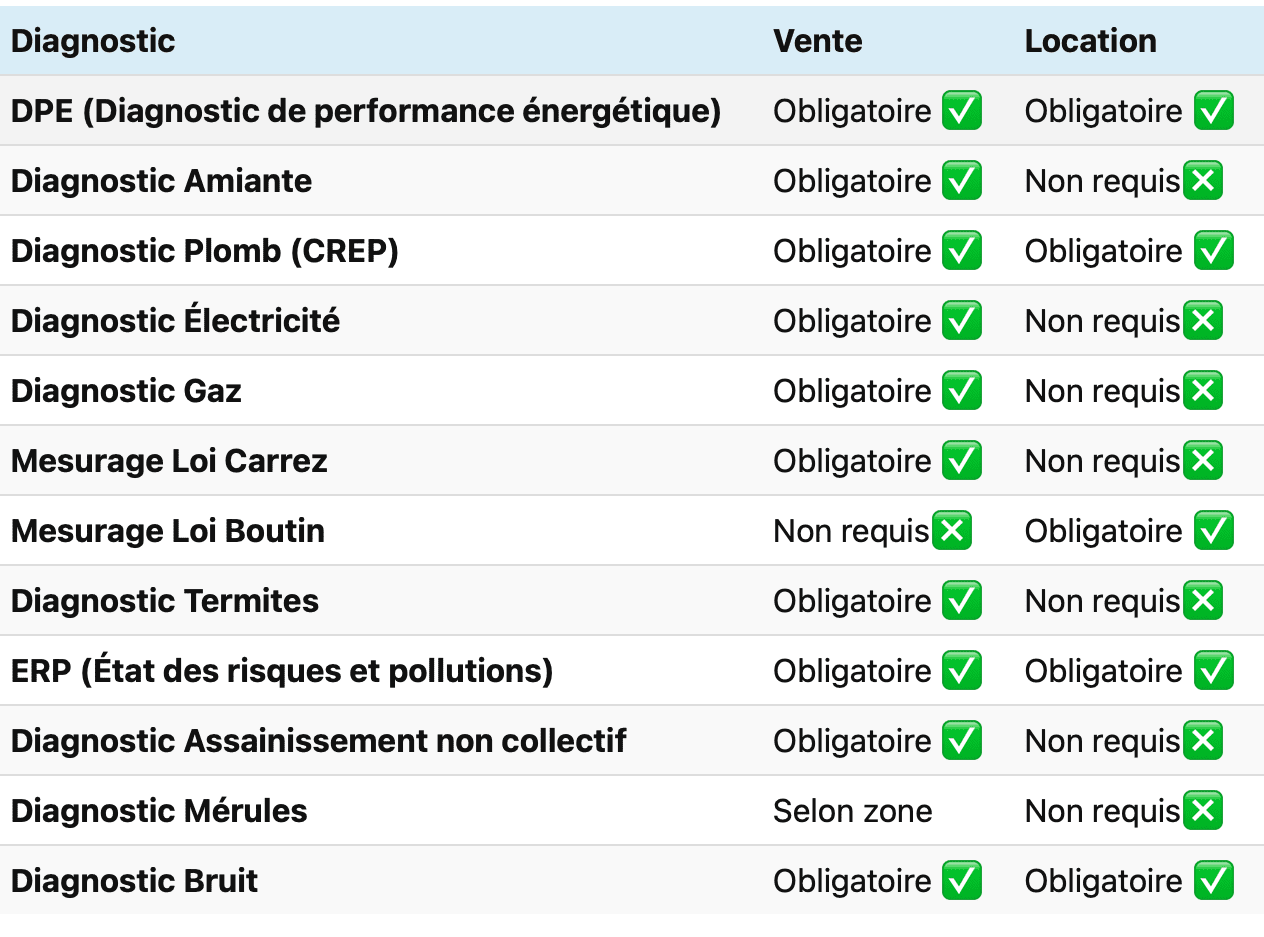Select the Mesurage Loi Carrez label
The width and height of the screenshot is (1264, 937).
[169, 461]
